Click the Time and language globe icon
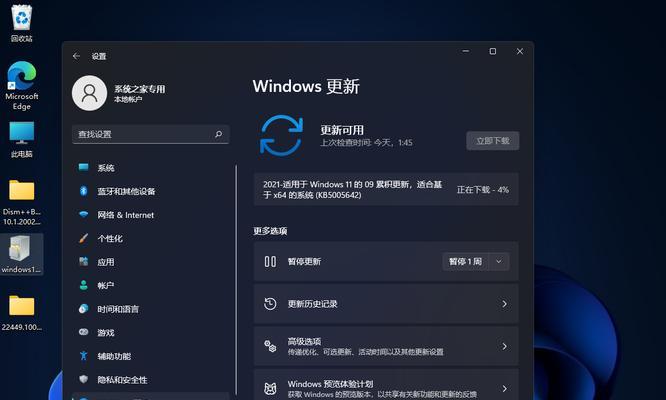Viewport: 666px width, 400px height. pyautogui.click(x=84, y=309)
